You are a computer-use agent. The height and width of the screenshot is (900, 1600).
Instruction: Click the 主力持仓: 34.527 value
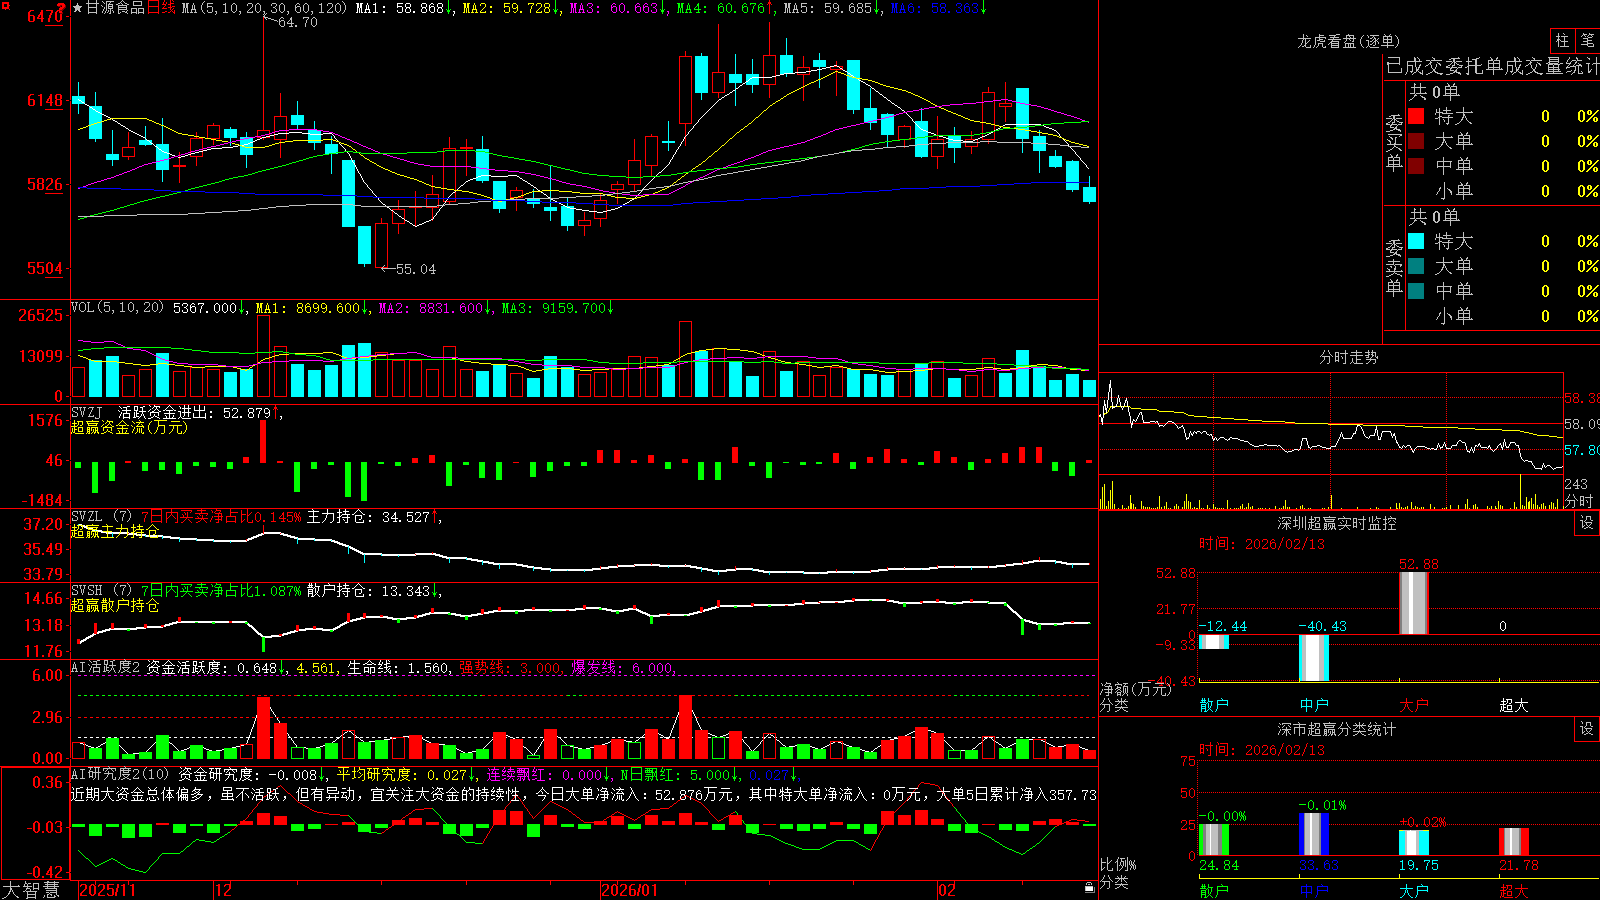372,517
